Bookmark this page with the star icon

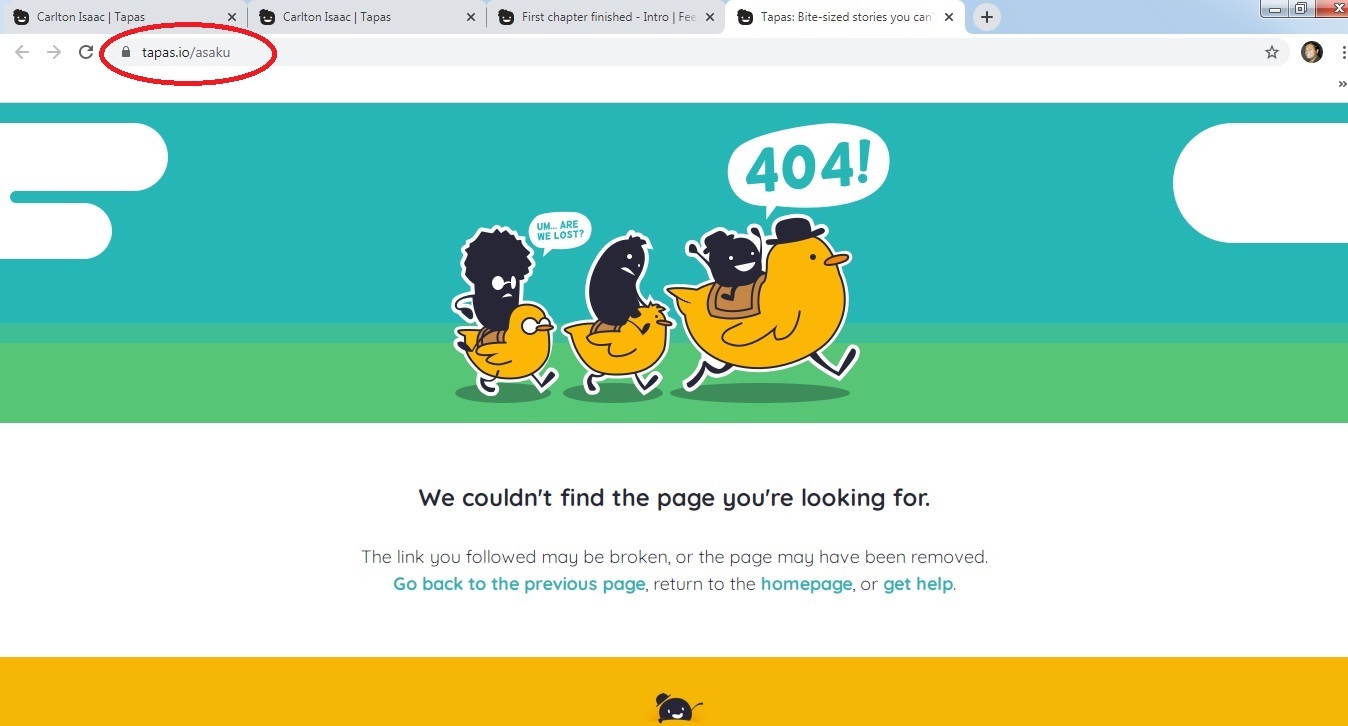(1272, 52)
